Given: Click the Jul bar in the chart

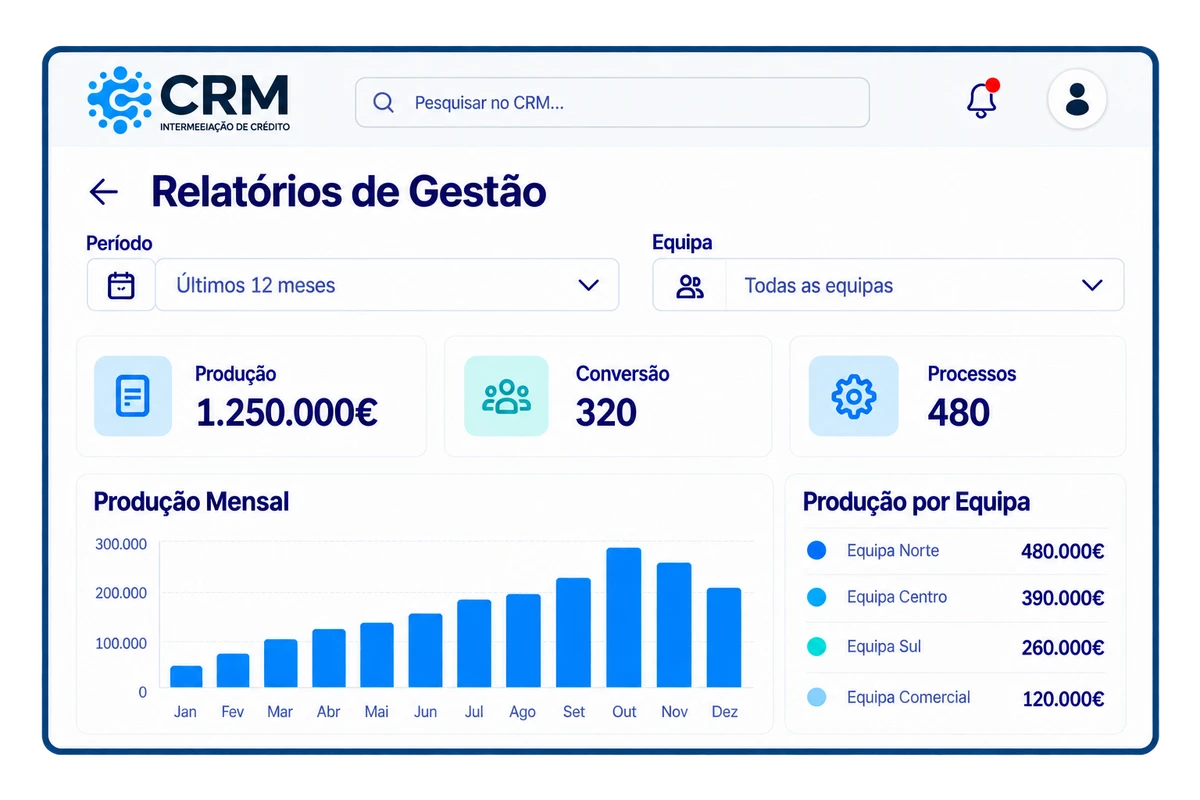Looking at the screenshot, I should (x=474, y=643).
